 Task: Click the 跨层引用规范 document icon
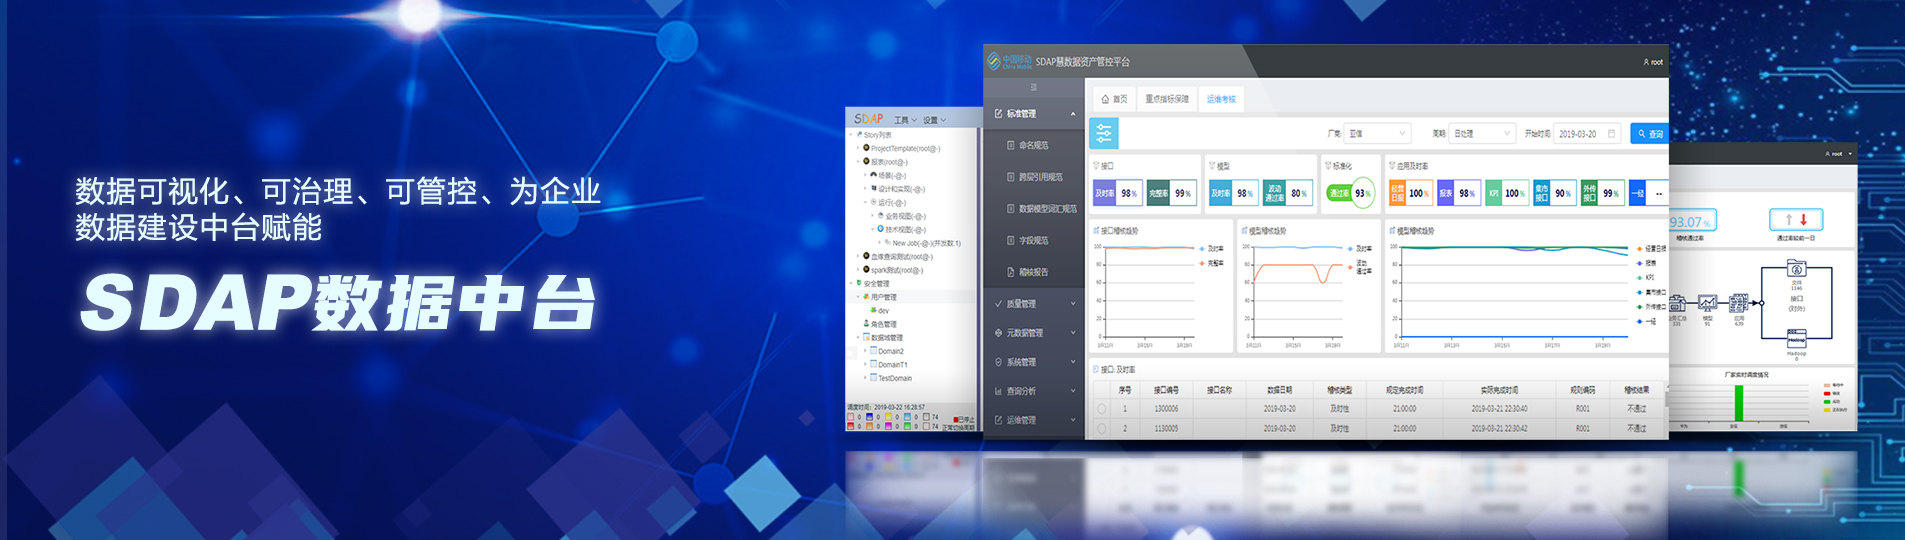[1011, 177]
